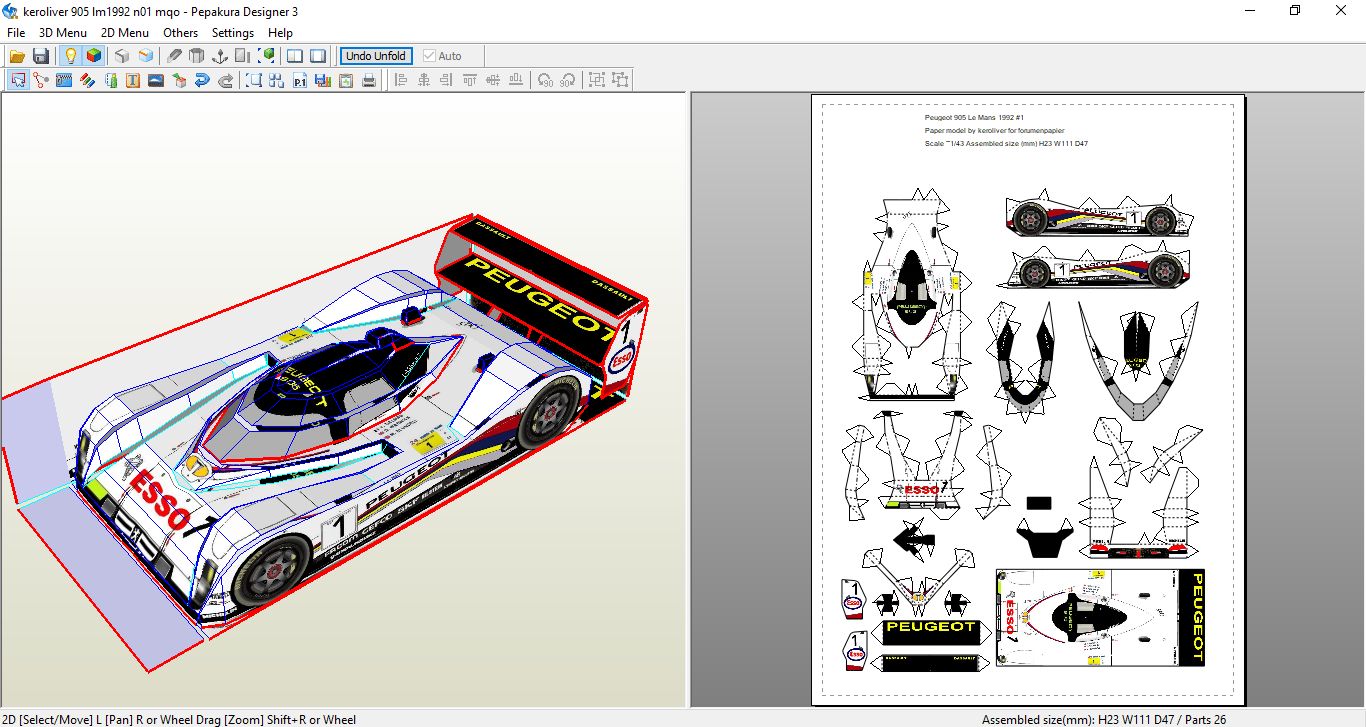Image resolution: width=1366 pixels, height=727 pixels.
Task: Switch to the split two-pane layout icon
Action: 295,56
